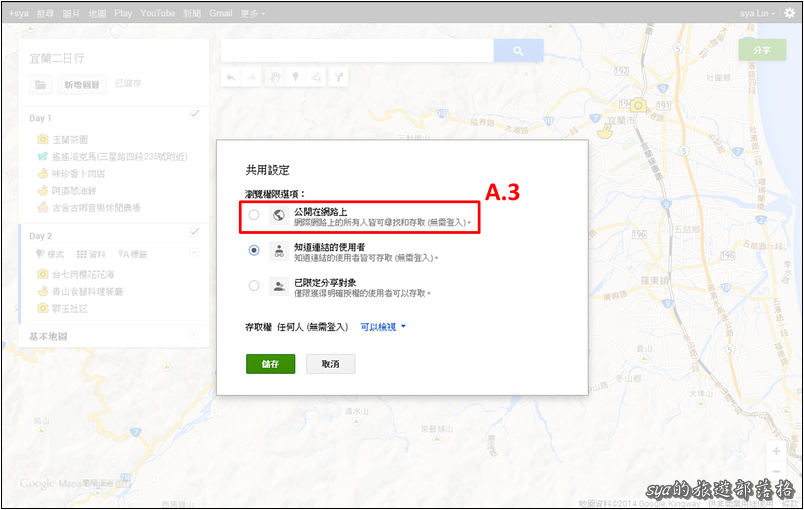
Task: Click the 已儲存 saved status text
Action: 128,83
